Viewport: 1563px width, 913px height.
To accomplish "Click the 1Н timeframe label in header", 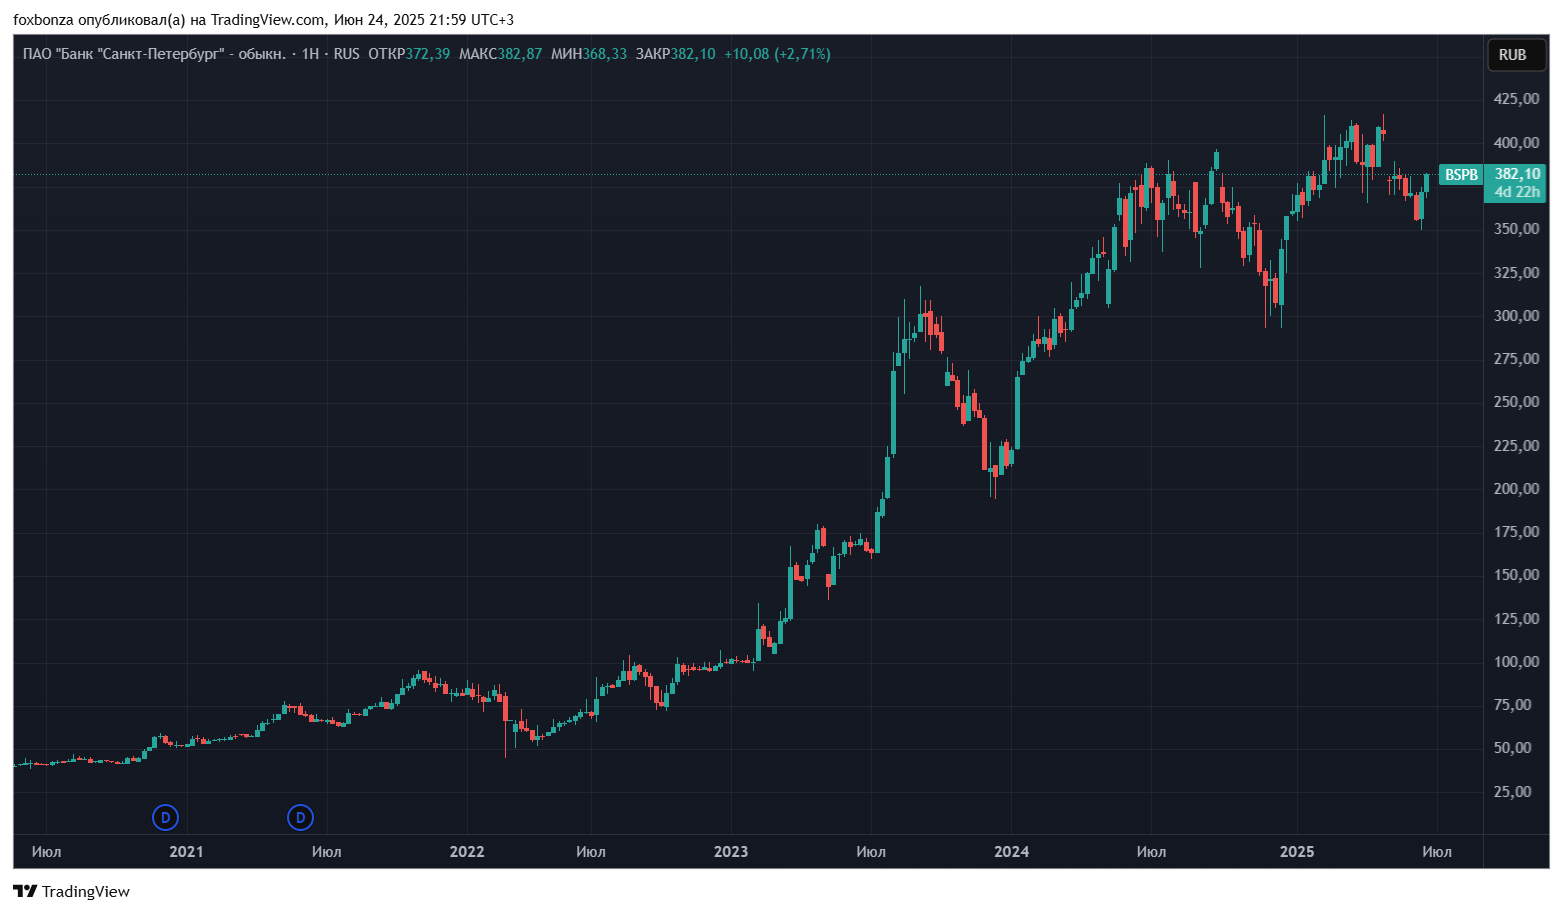I will tap(310, 54).
